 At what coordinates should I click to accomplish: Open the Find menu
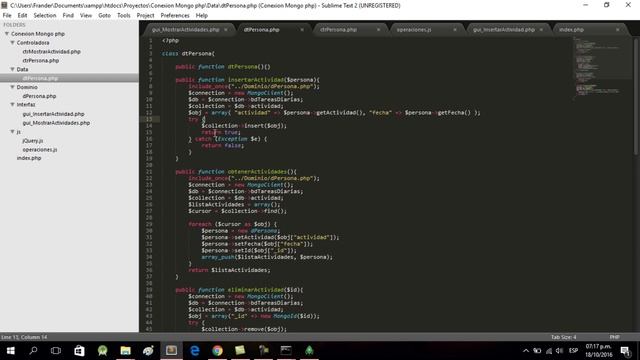point(68,16)
